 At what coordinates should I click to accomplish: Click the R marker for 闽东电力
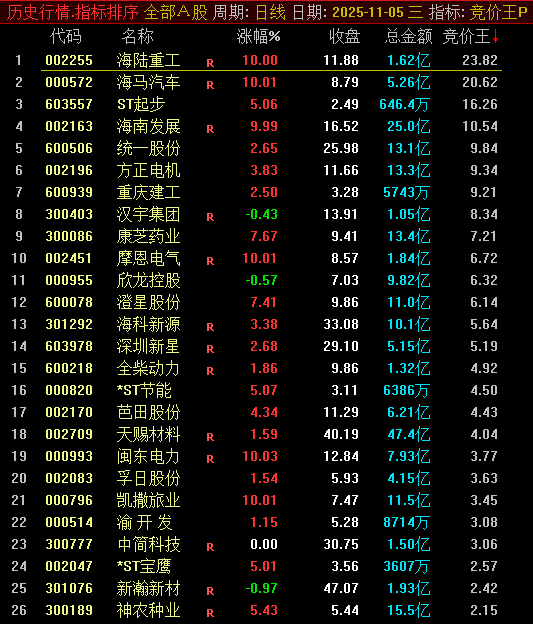coord(210,459)
